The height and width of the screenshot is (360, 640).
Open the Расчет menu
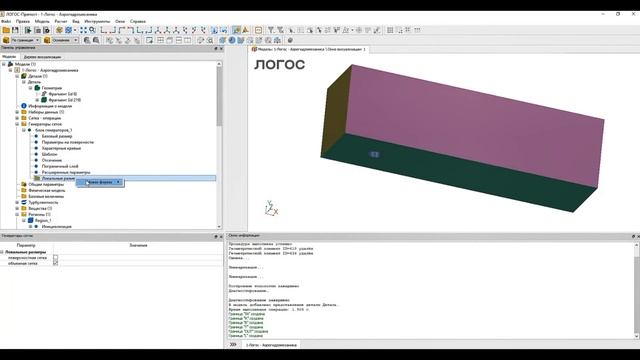tap(61, 21)
